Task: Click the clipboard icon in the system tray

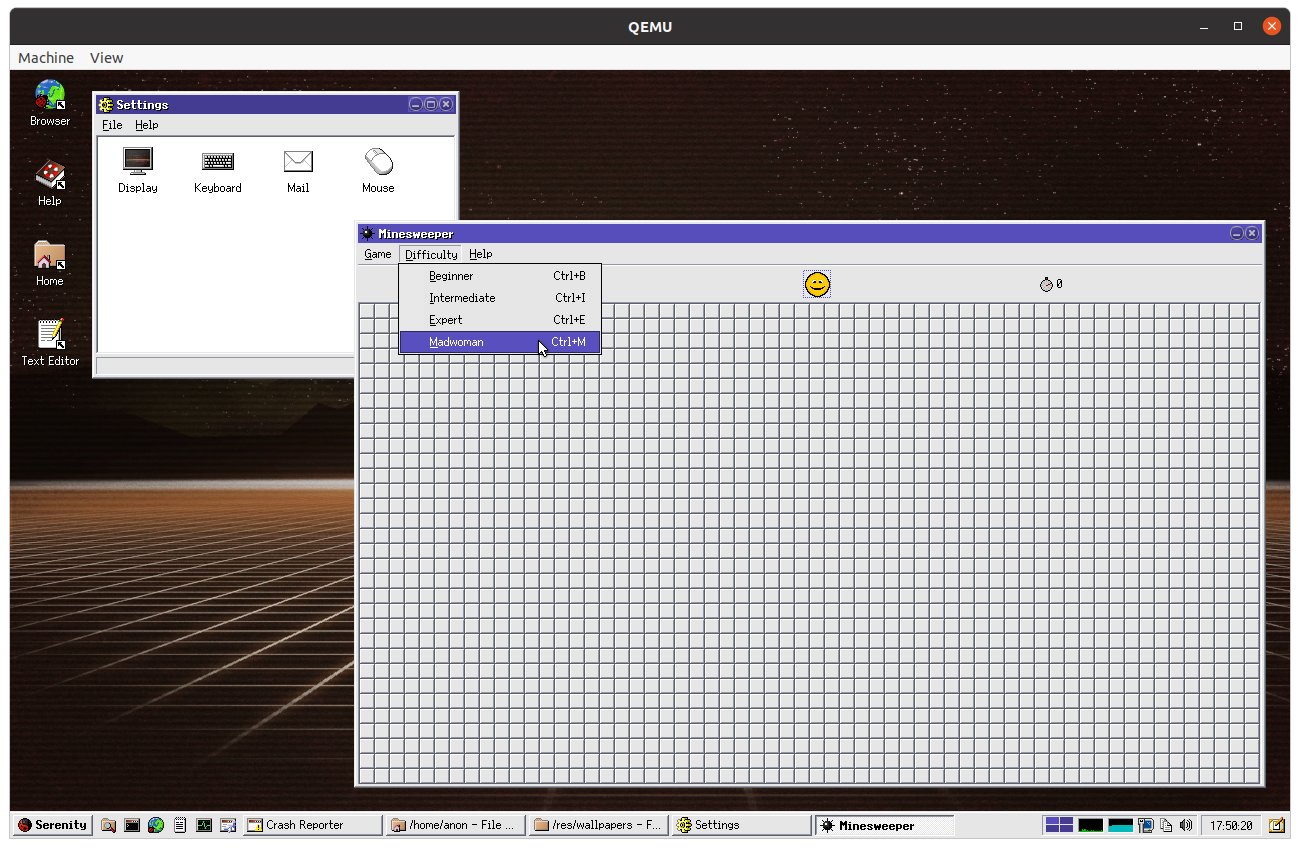Action: coord(1165,824)
